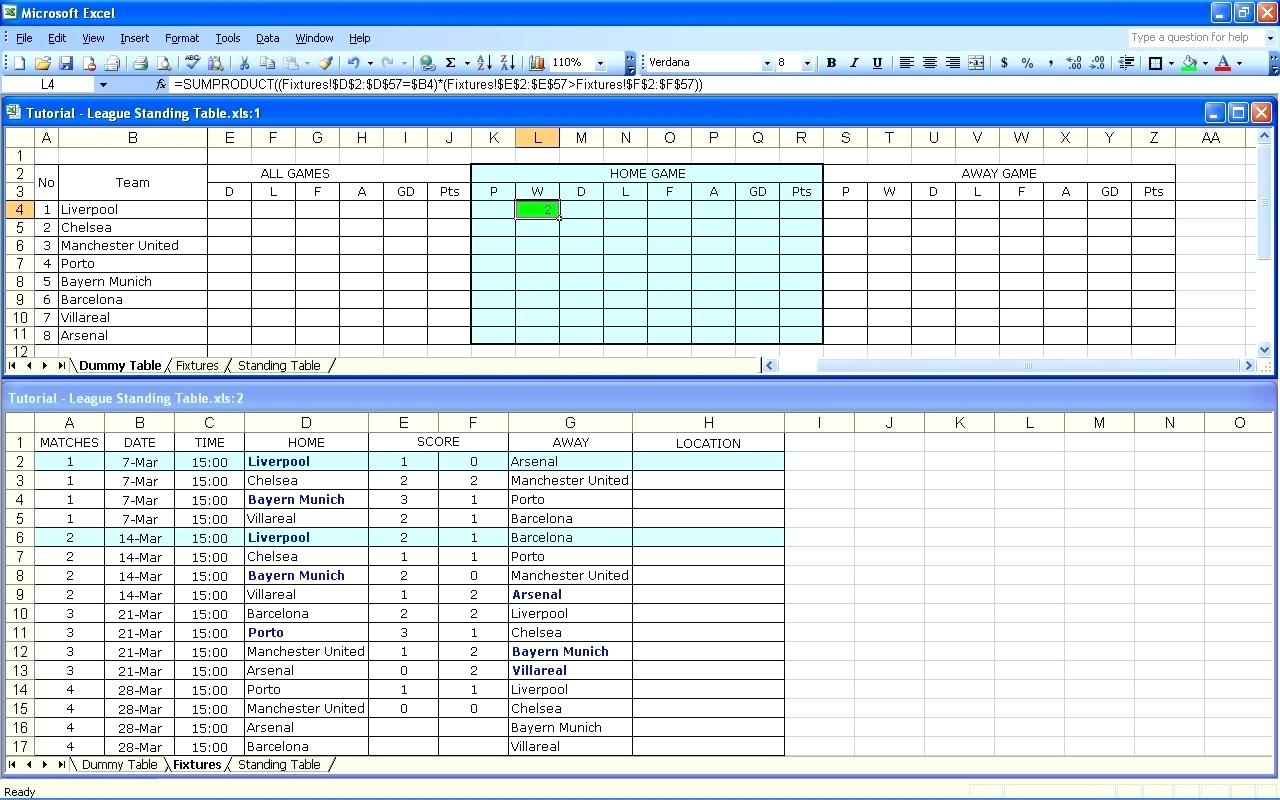Screen dimensions: 1280x800
Task: Expand the AutoSum functions arrow
Action: (466, 63)
